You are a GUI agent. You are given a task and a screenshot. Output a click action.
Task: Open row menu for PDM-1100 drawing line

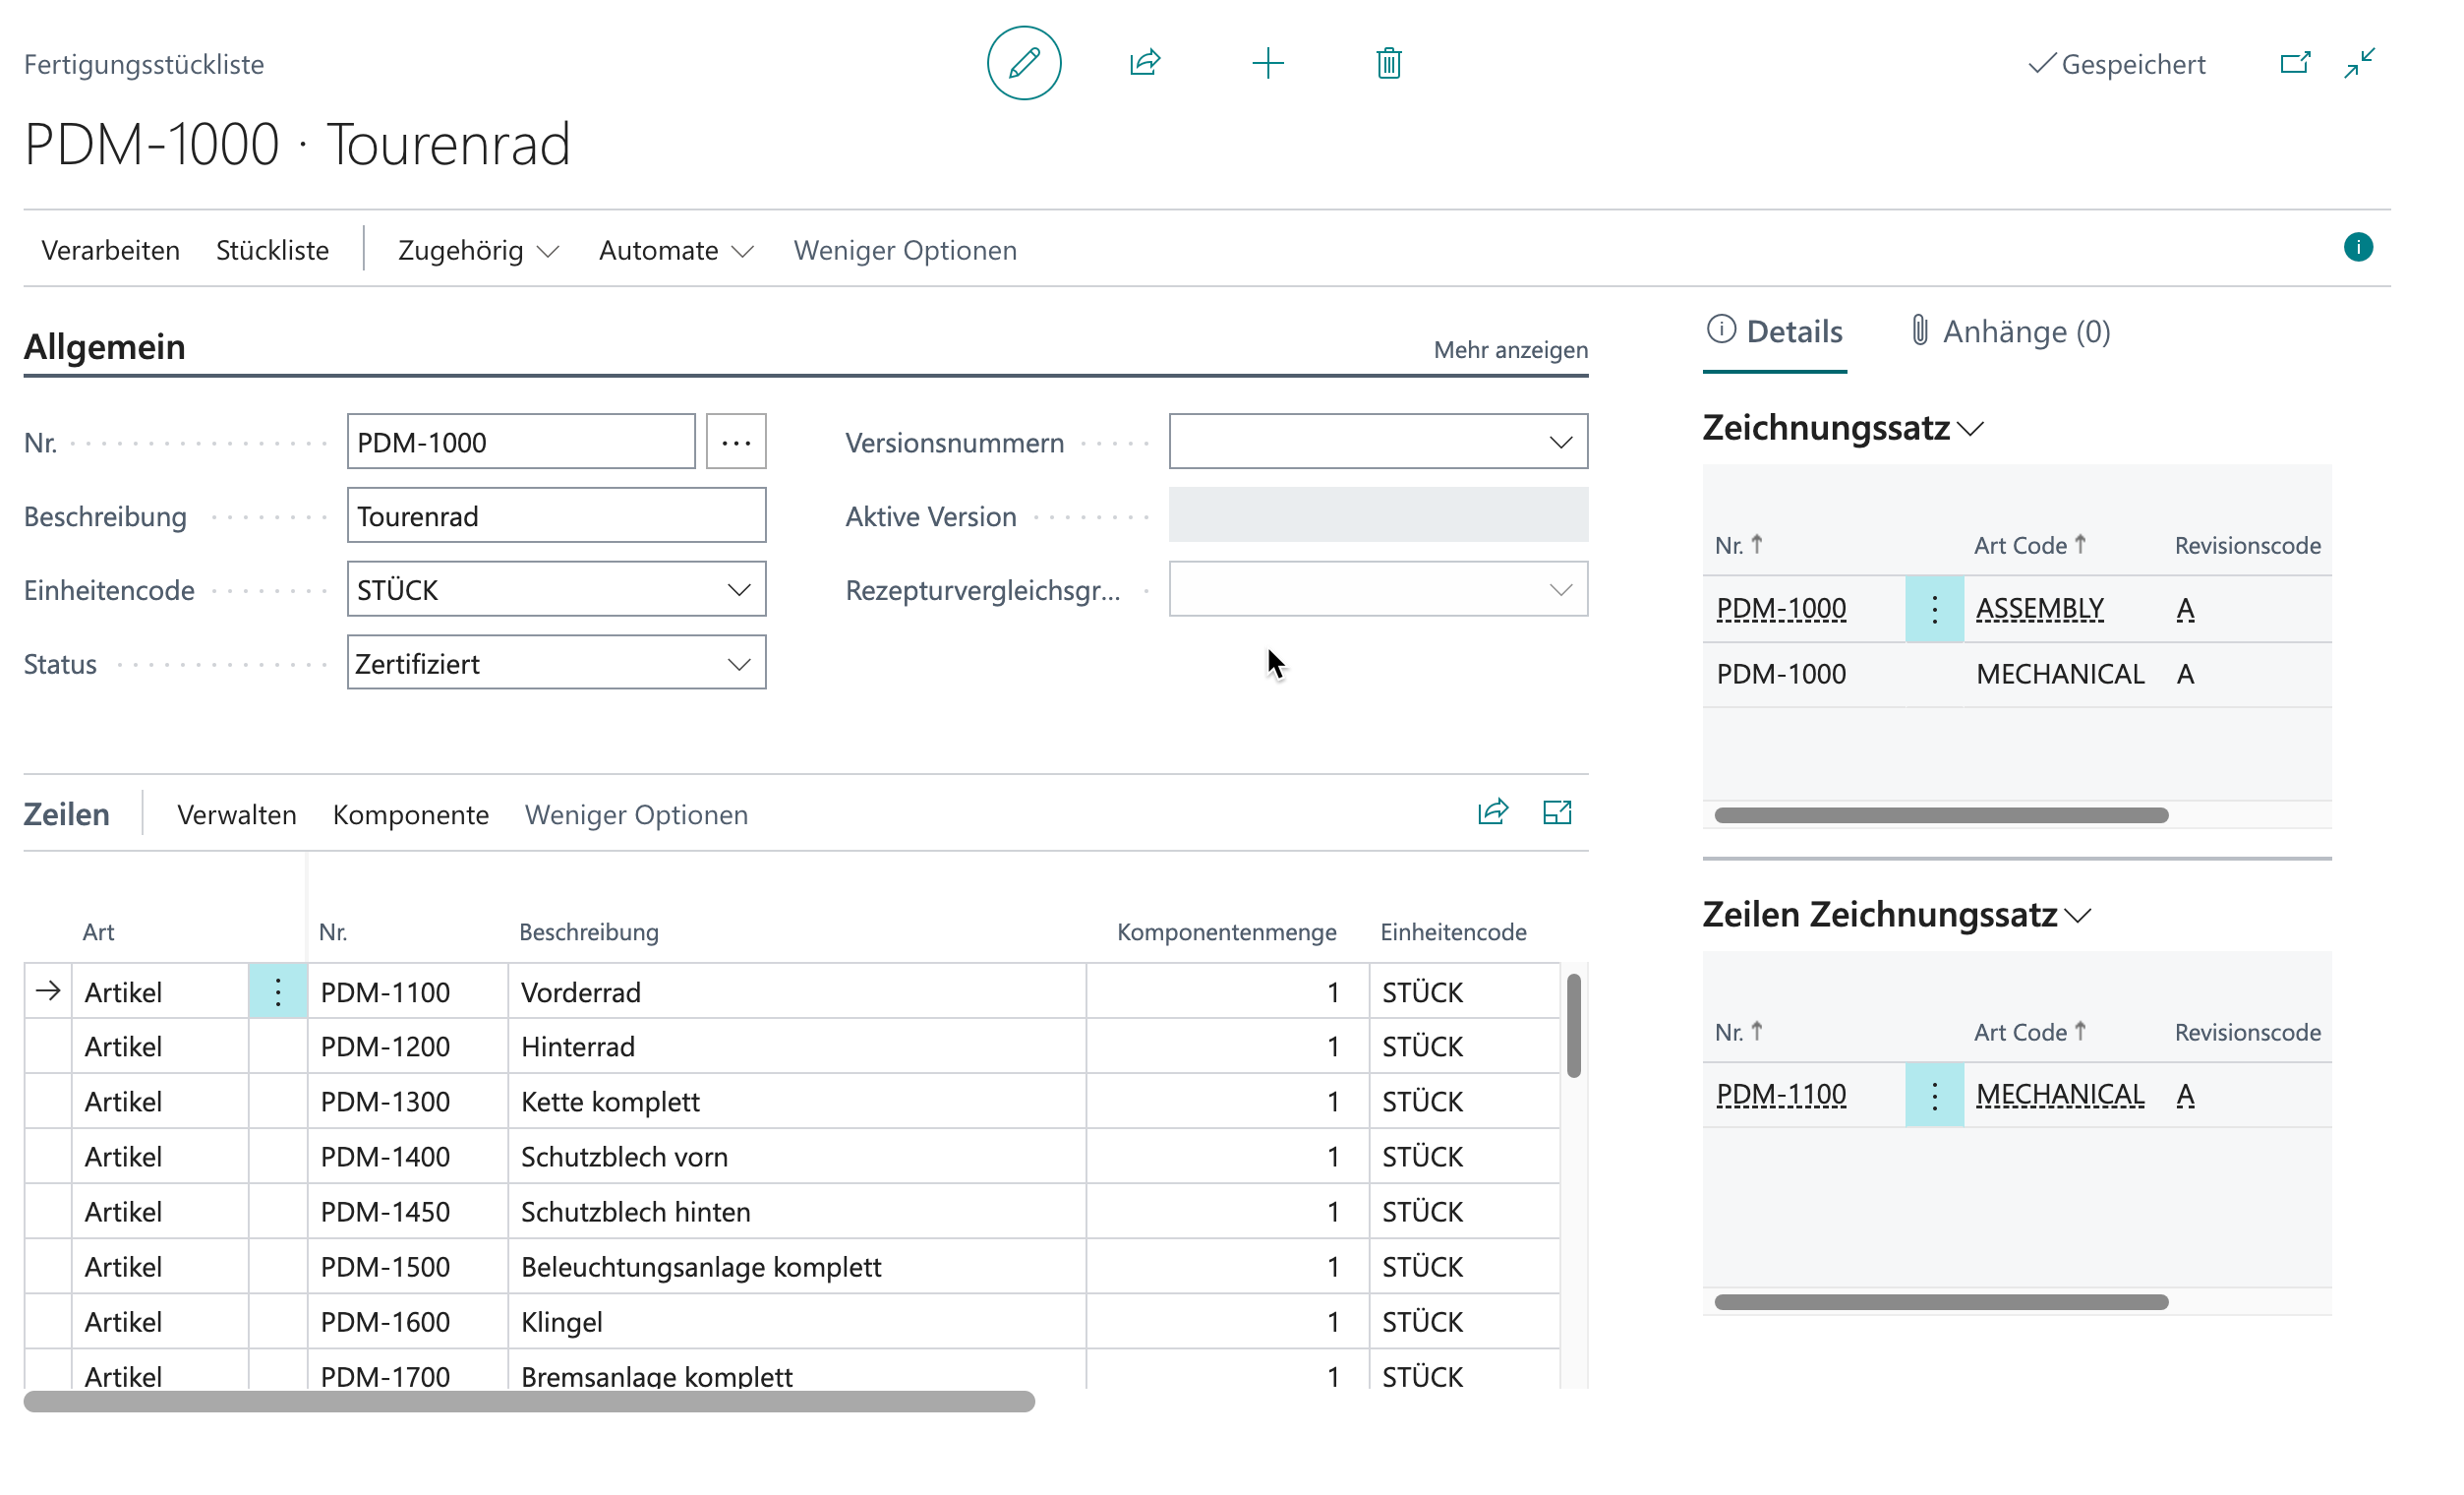point(1933,1095)
